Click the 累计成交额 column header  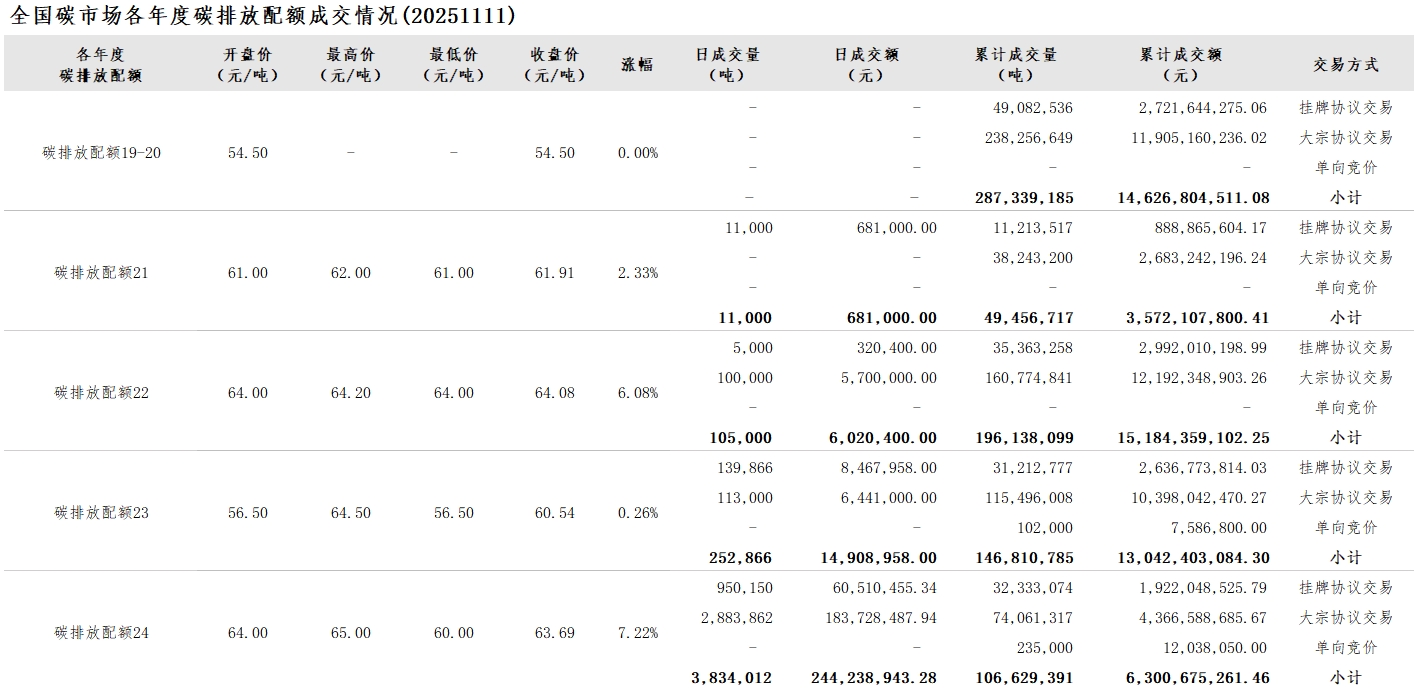coord(1181,64)
